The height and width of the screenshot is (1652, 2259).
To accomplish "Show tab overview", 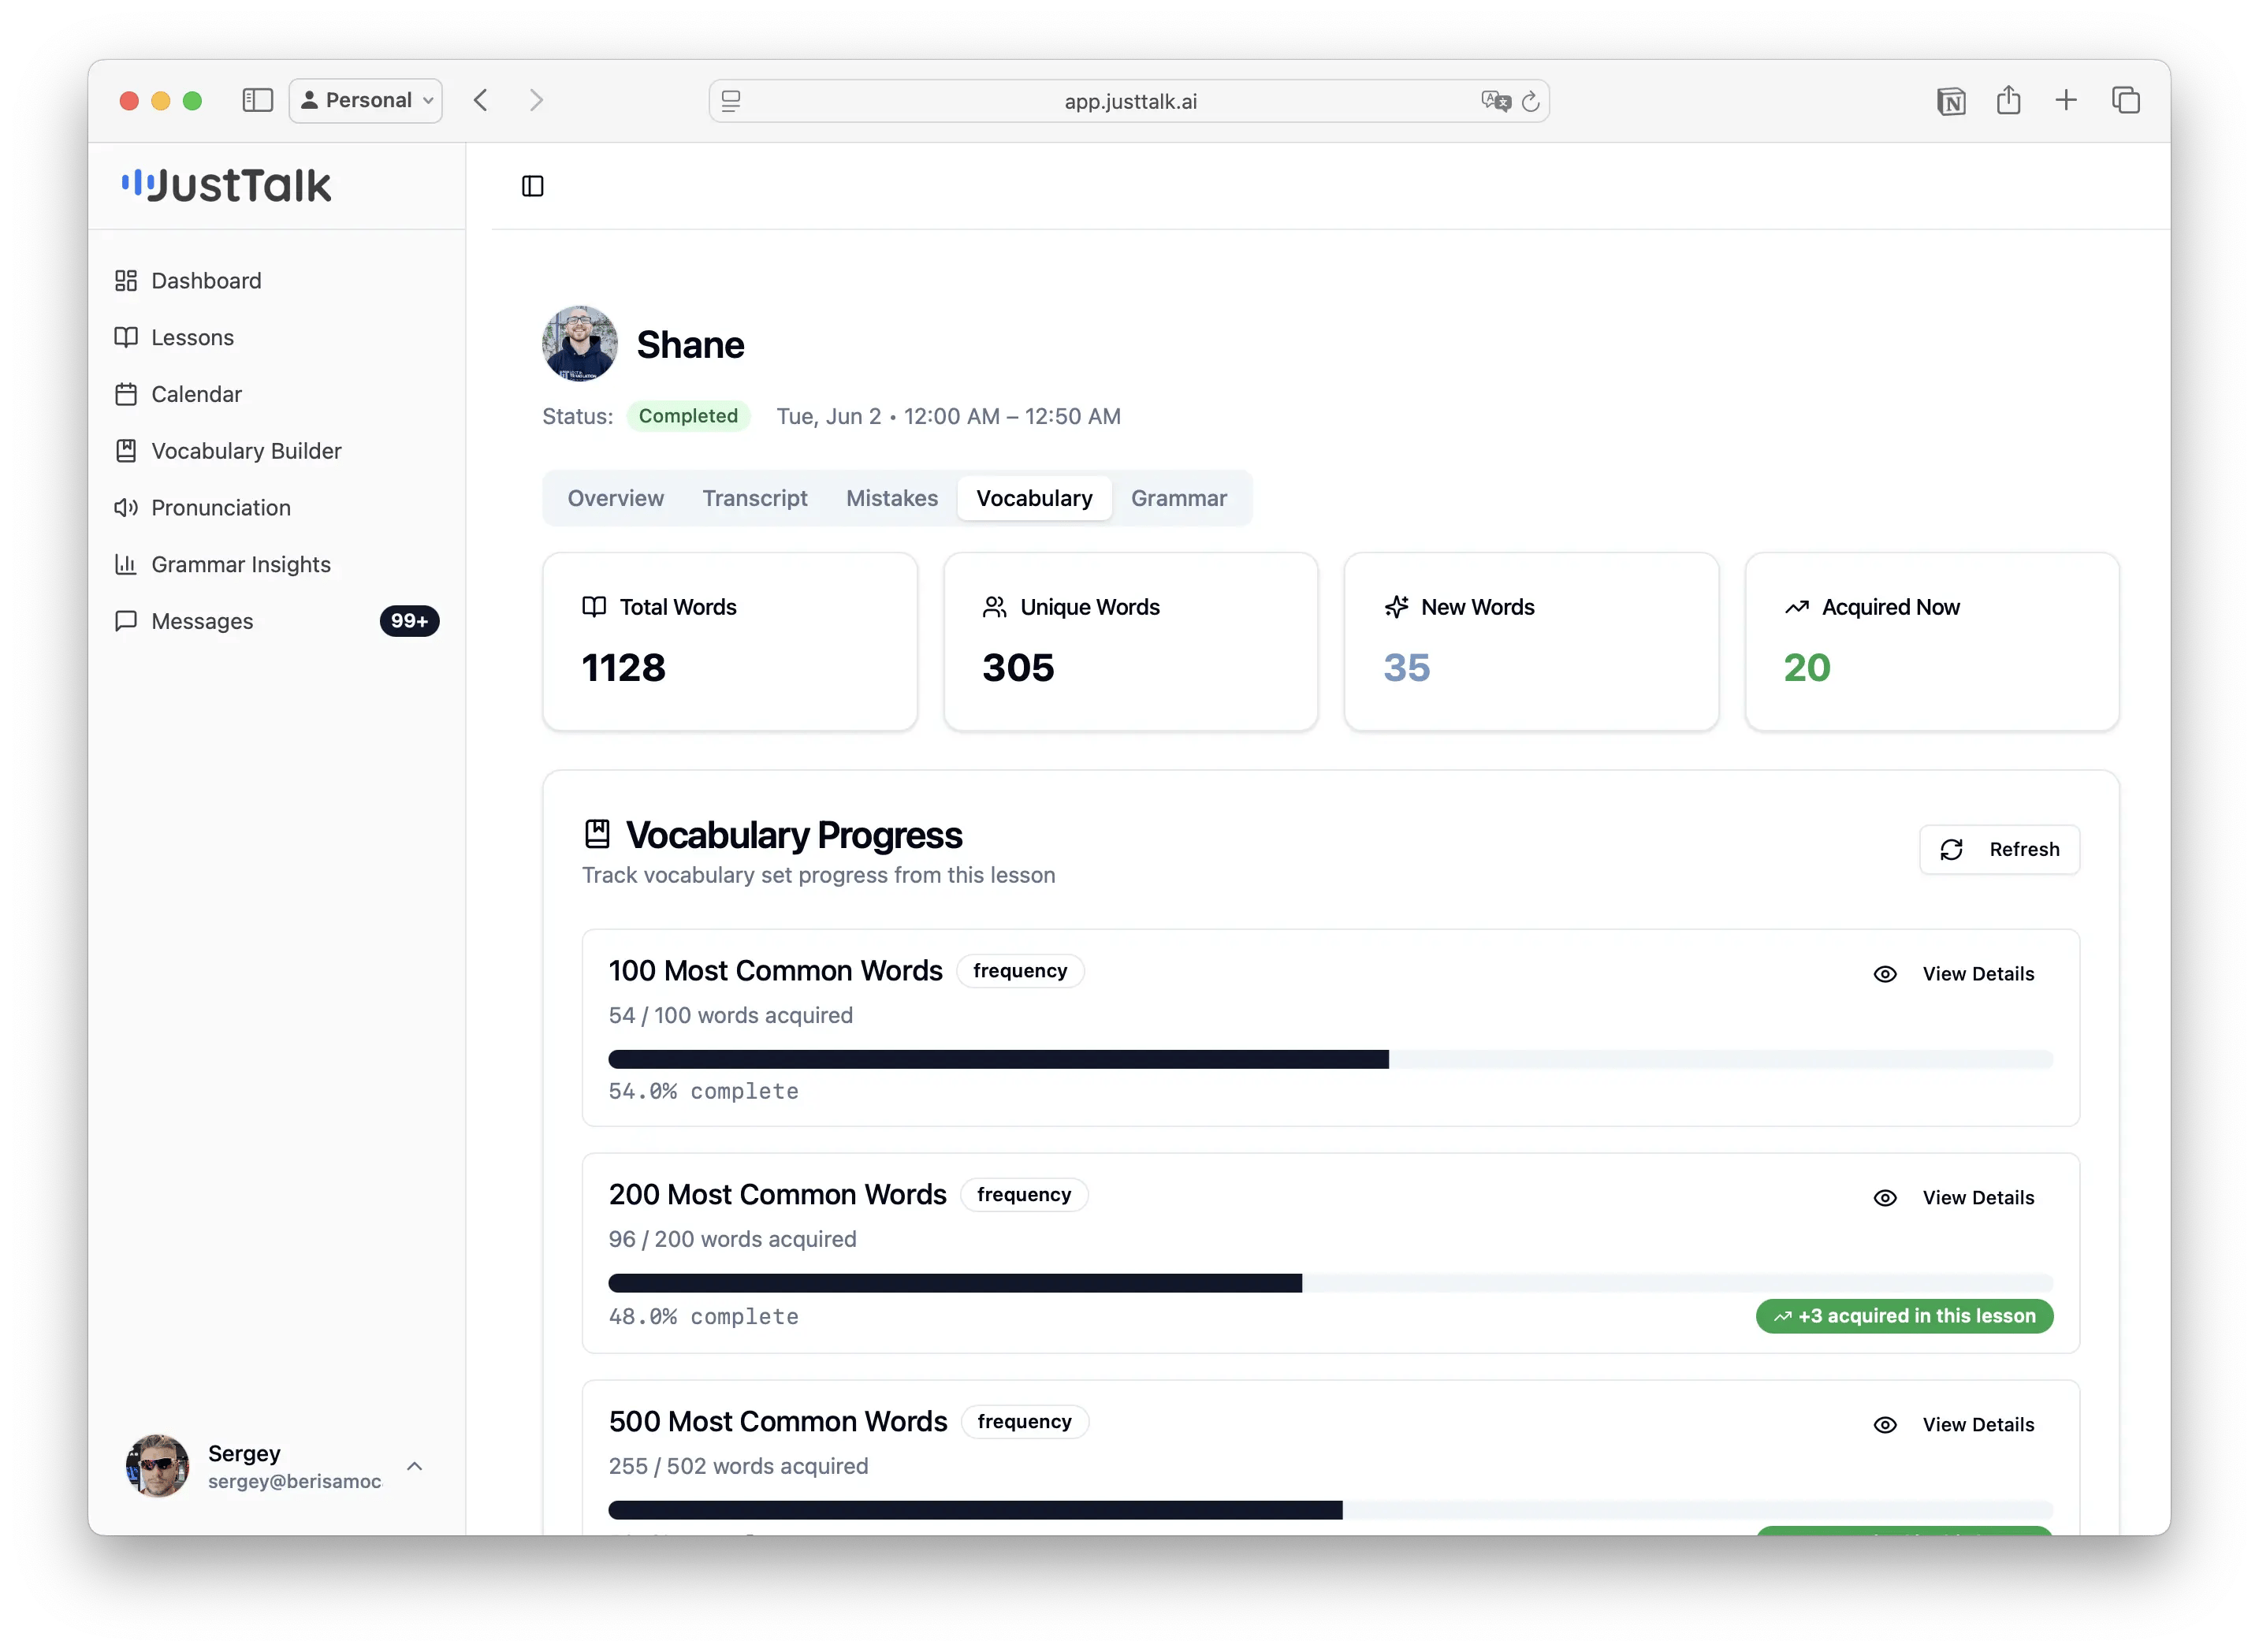I will click(x=2125, y=100).
